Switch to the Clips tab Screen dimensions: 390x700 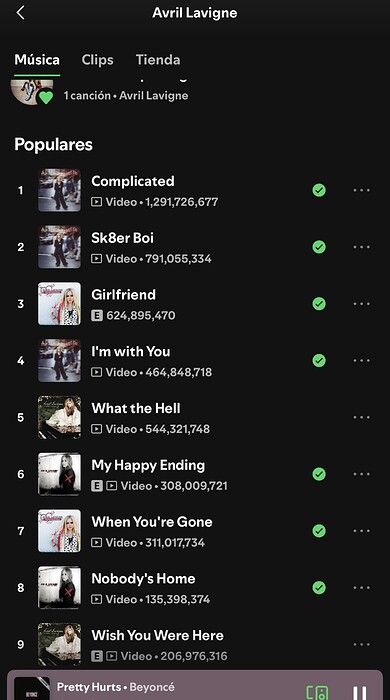pos(97,60)
